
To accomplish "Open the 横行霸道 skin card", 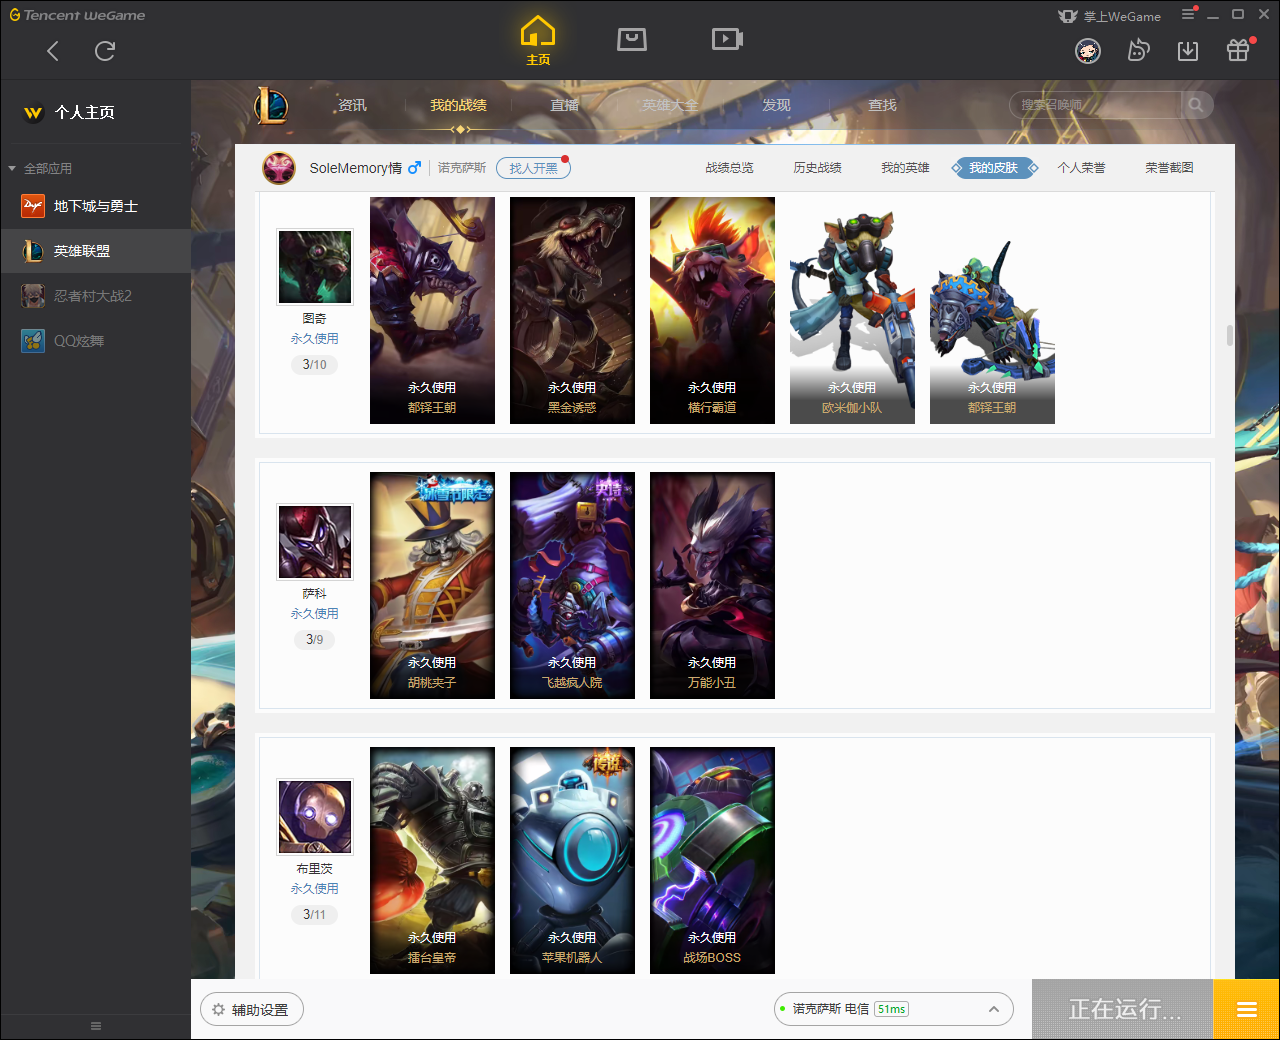I will tap(712, 310).
